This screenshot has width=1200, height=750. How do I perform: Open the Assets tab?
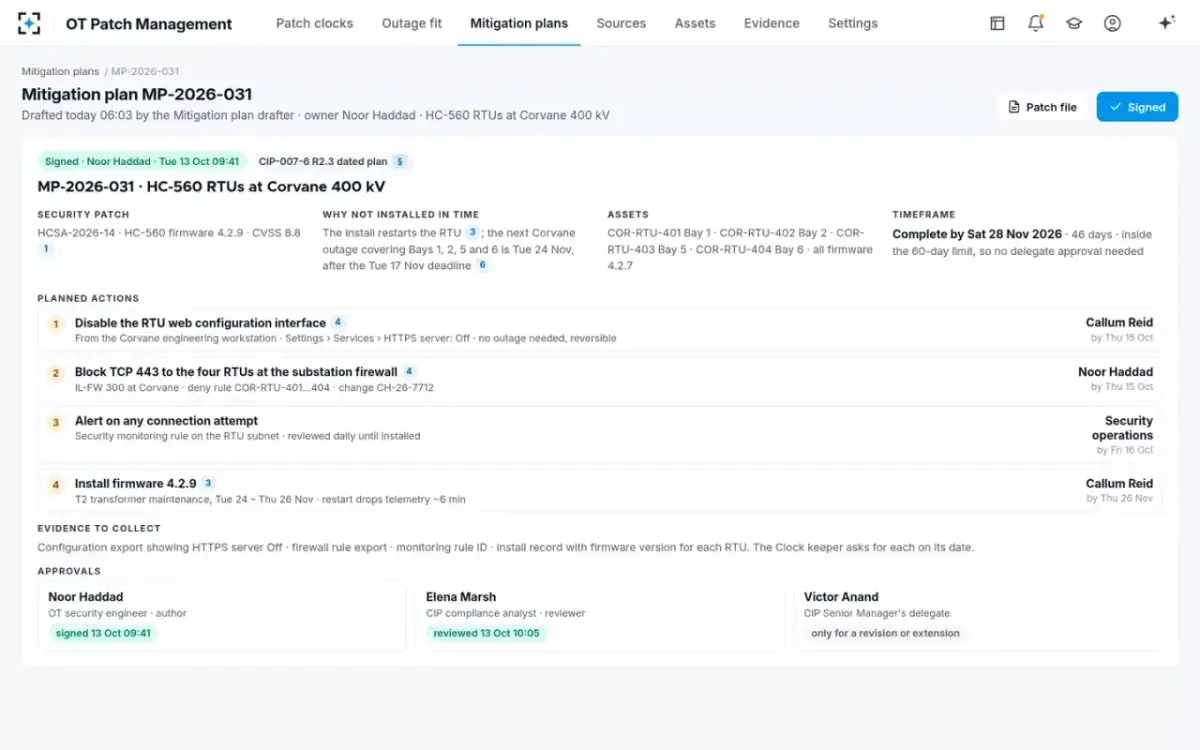point(695,23)
